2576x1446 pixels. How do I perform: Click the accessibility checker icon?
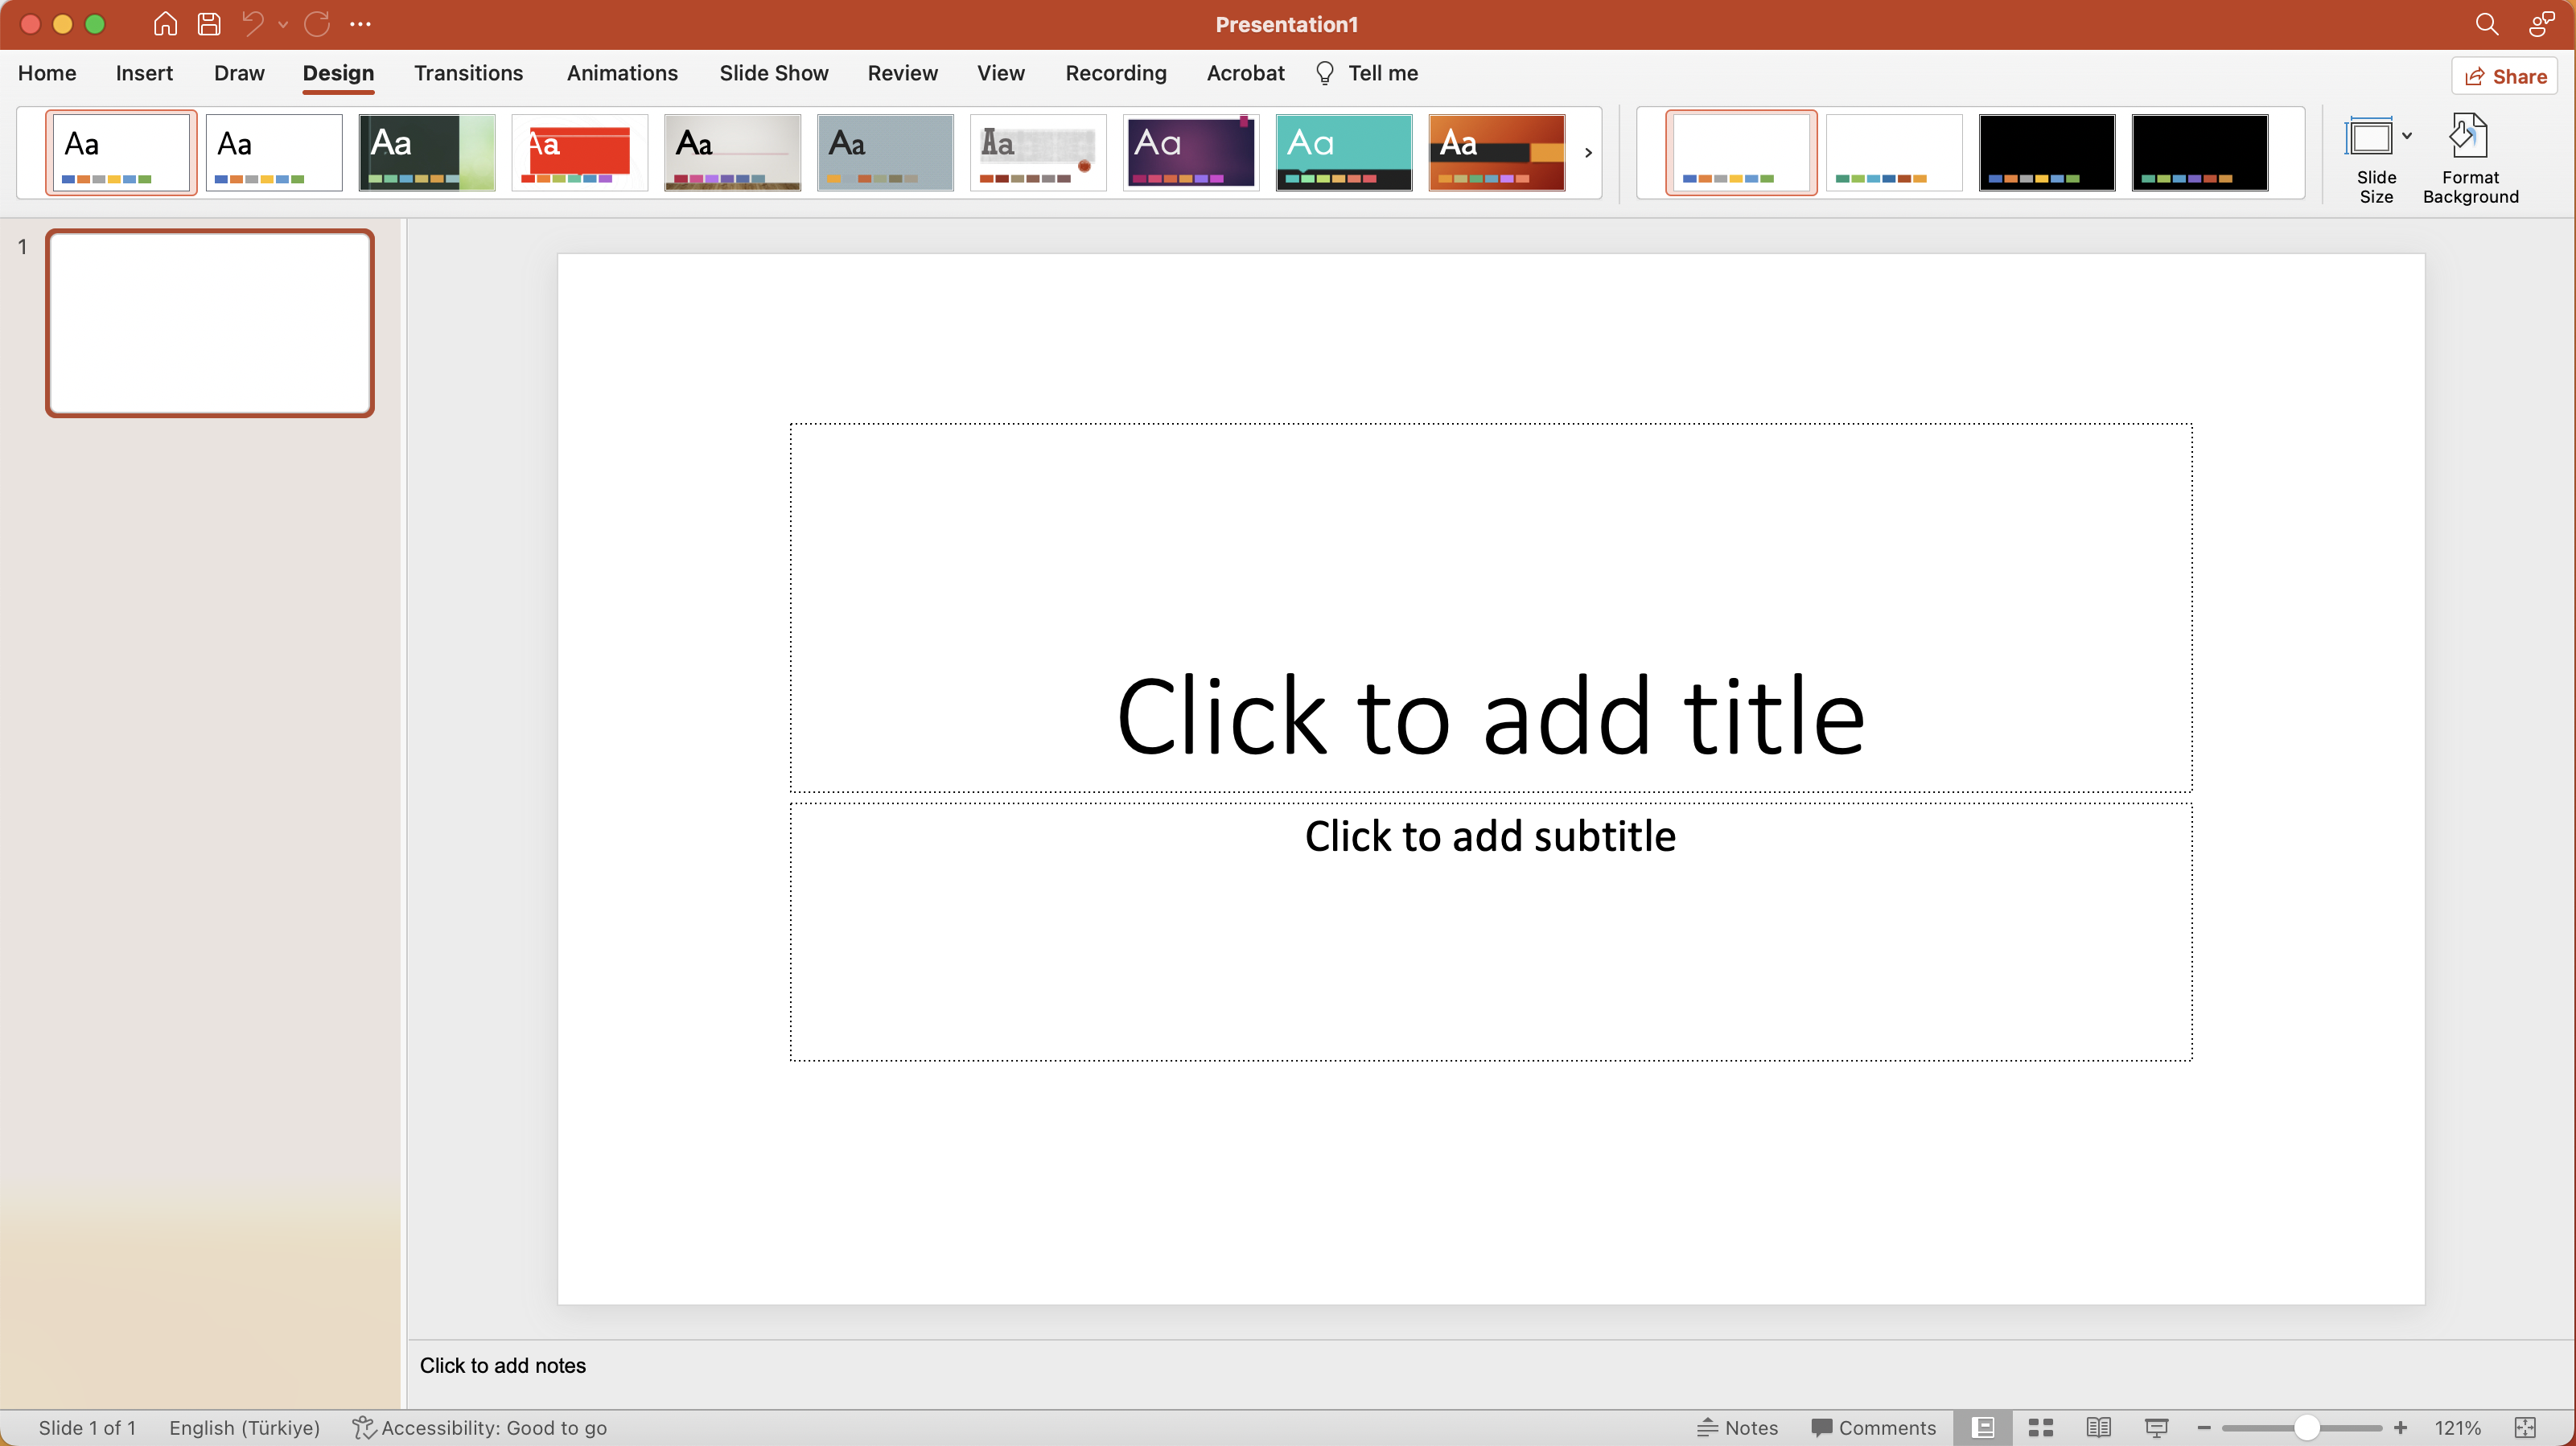point(364,1427)
